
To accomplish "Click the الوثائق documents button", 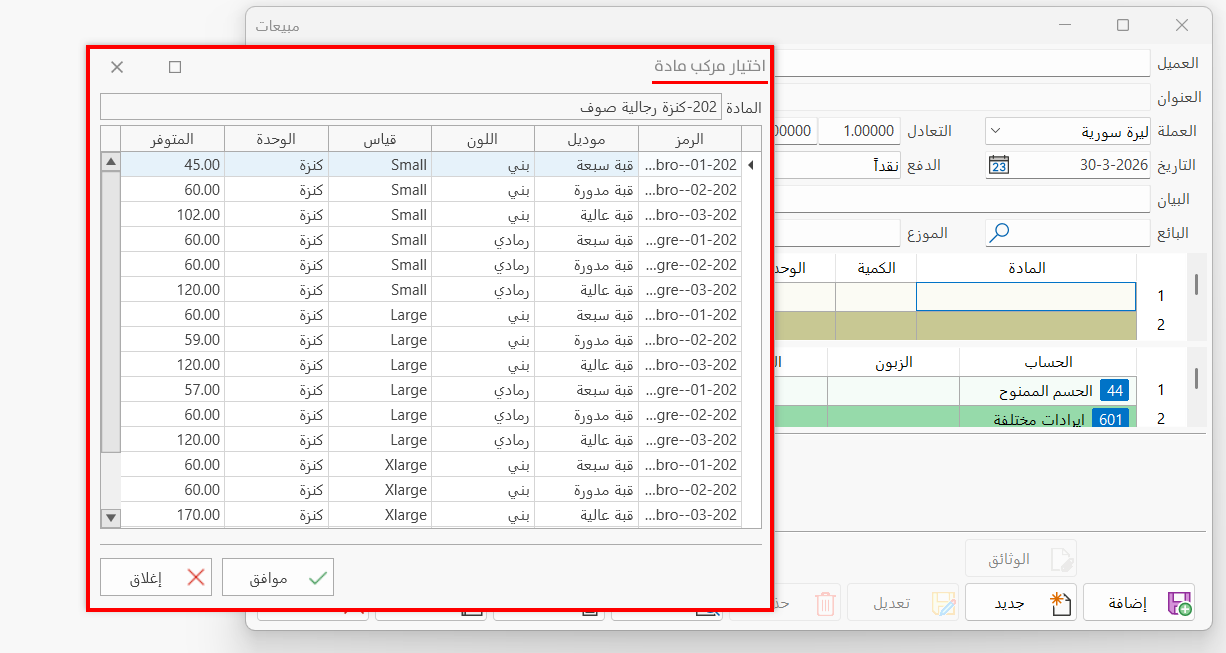I will point(1020,558).
